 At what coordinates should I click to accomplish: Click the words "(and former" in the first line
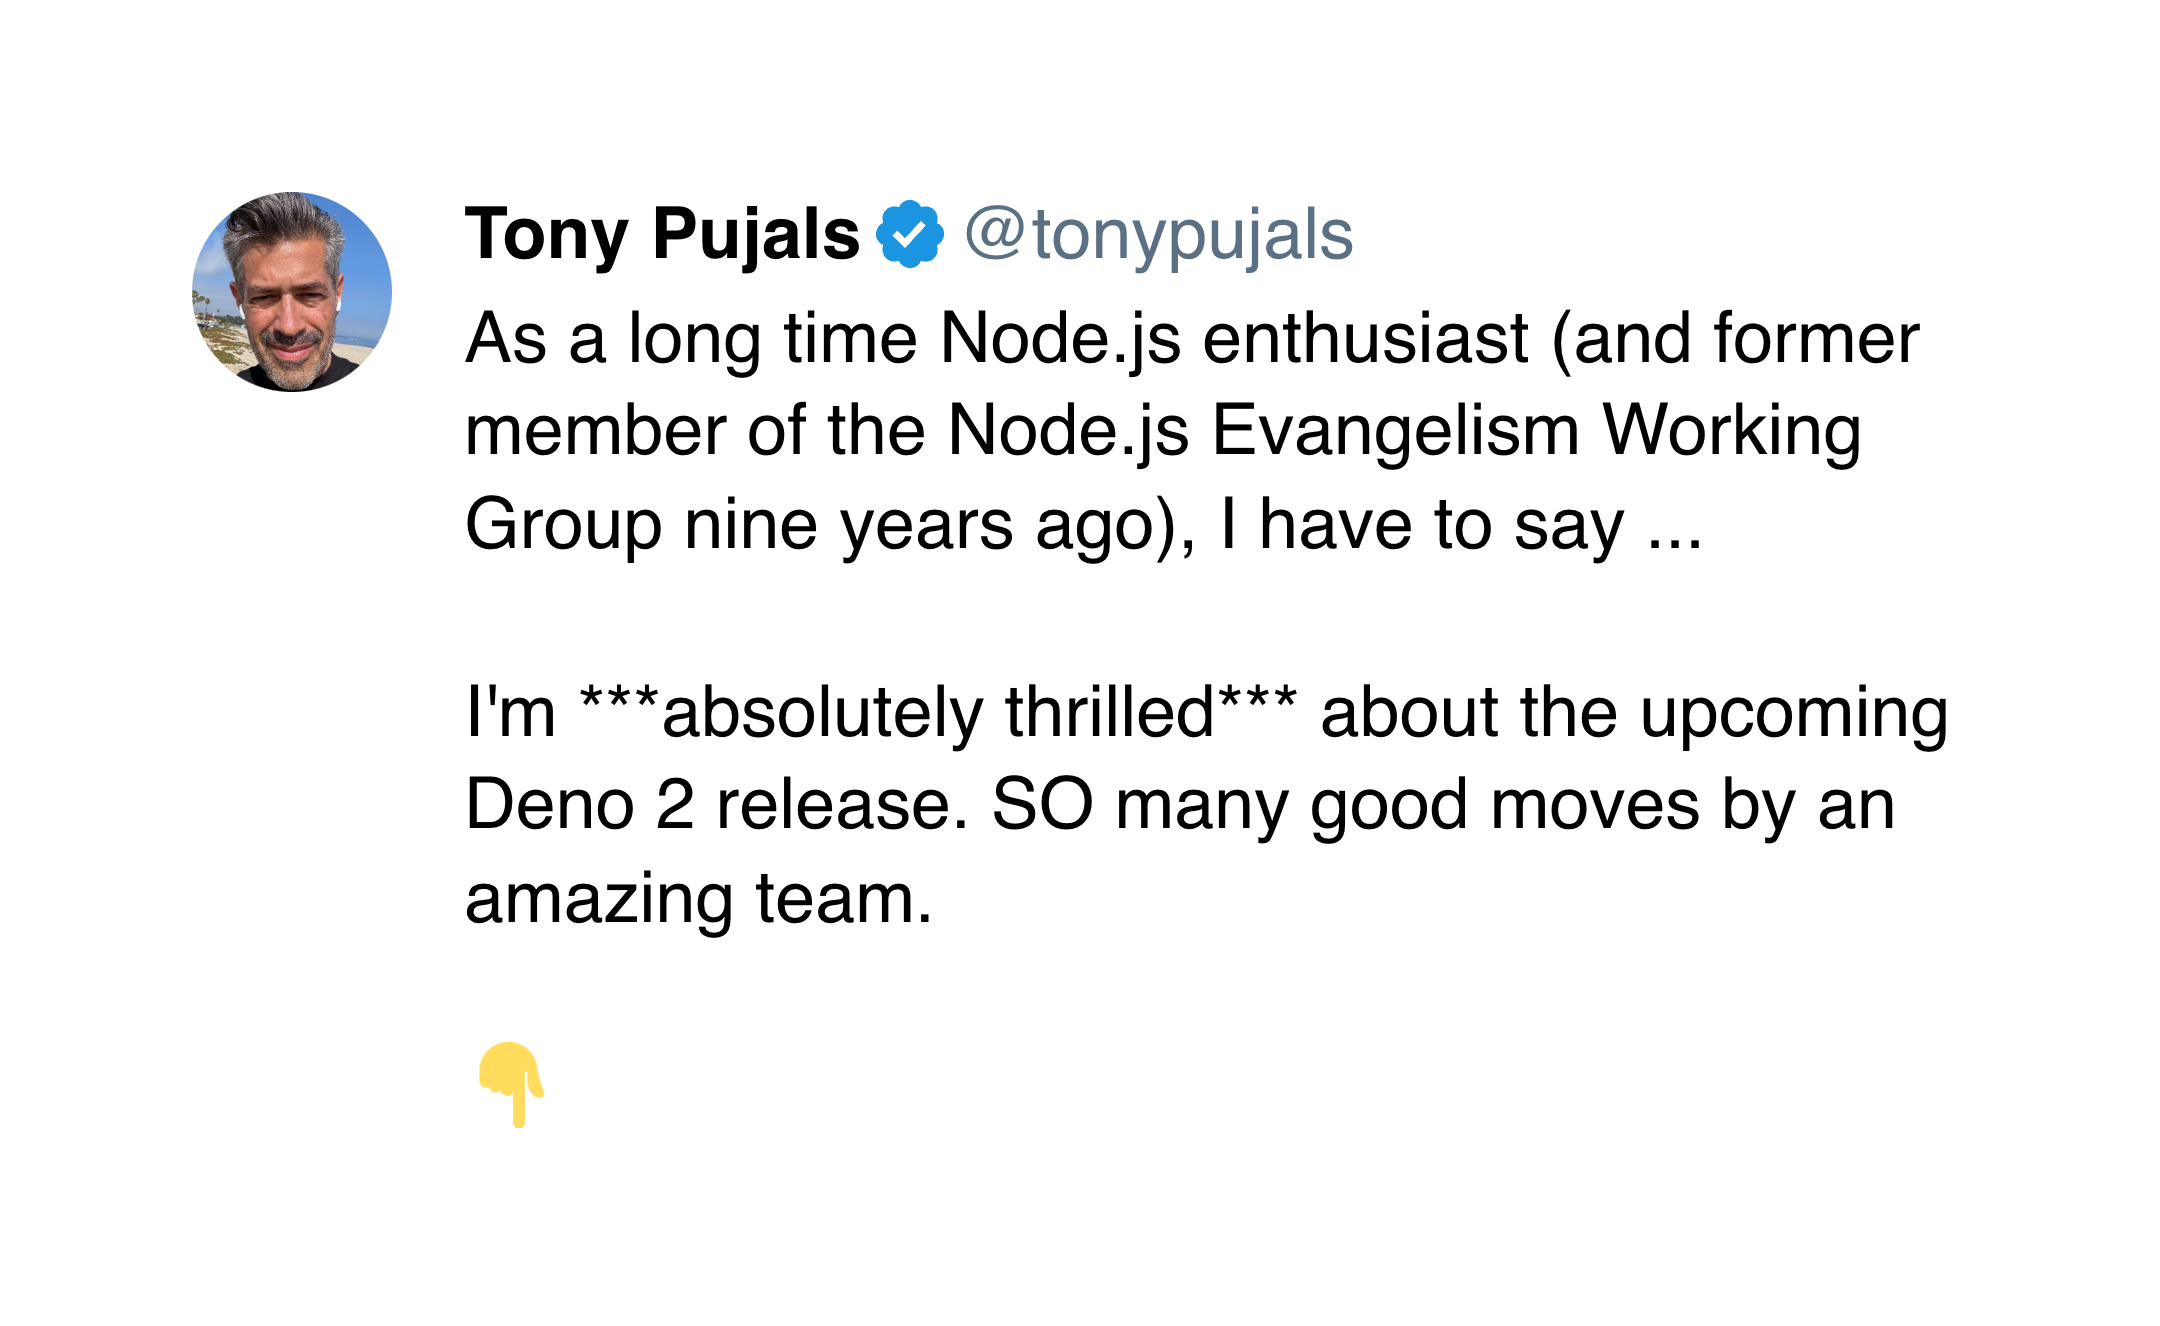pos(1735,340)
